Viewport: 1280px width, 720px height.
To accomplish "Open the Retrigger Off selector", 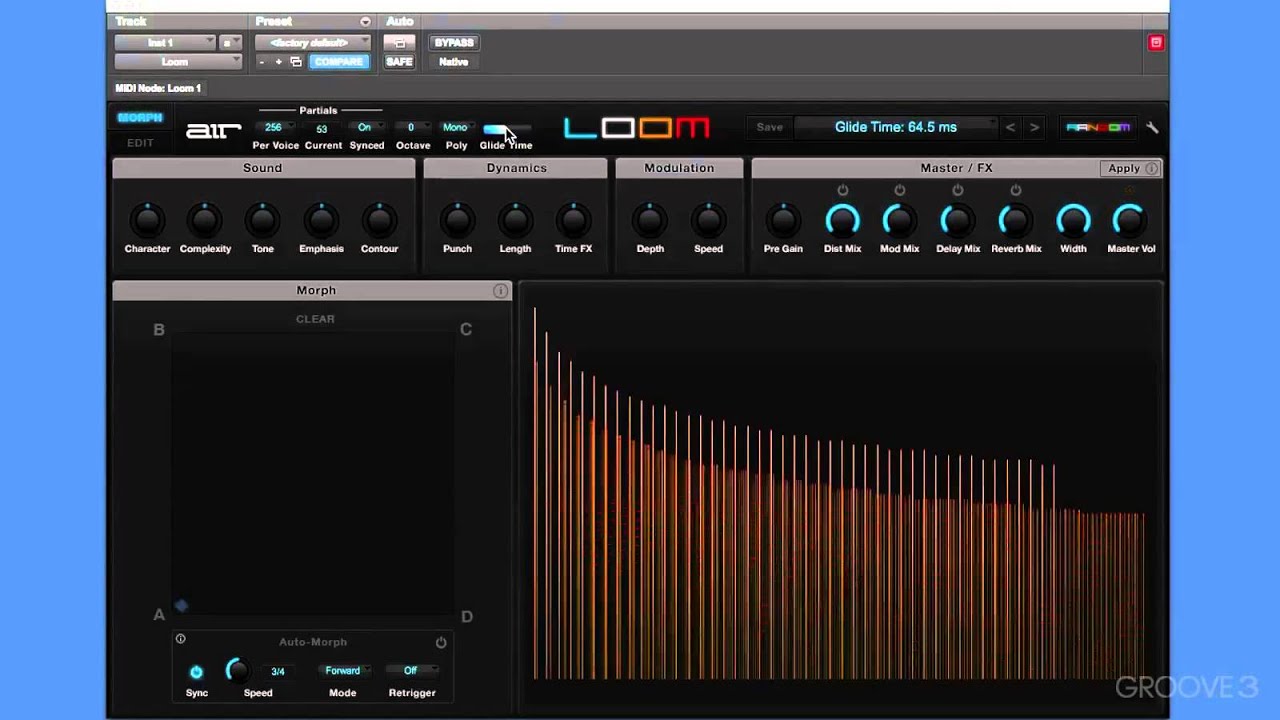I will point(412,671).
